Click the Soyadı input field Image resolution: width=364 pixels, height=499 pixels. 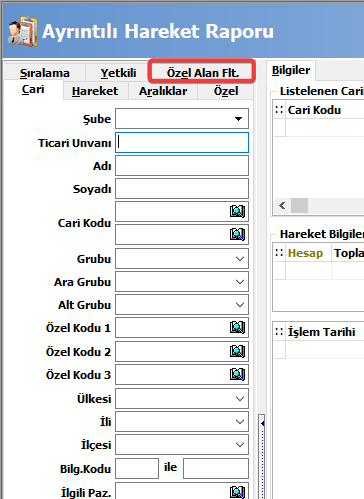(182, 189)
